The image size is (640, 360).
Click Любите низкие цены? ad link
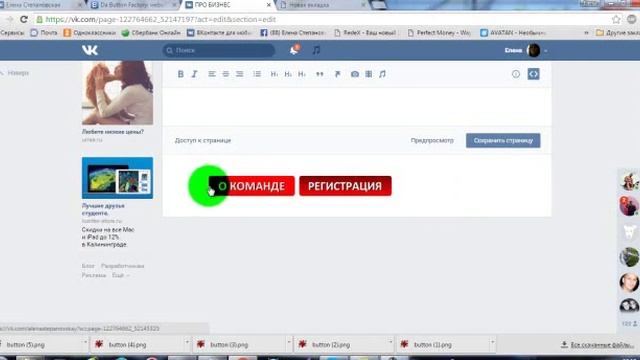[113, 132]
